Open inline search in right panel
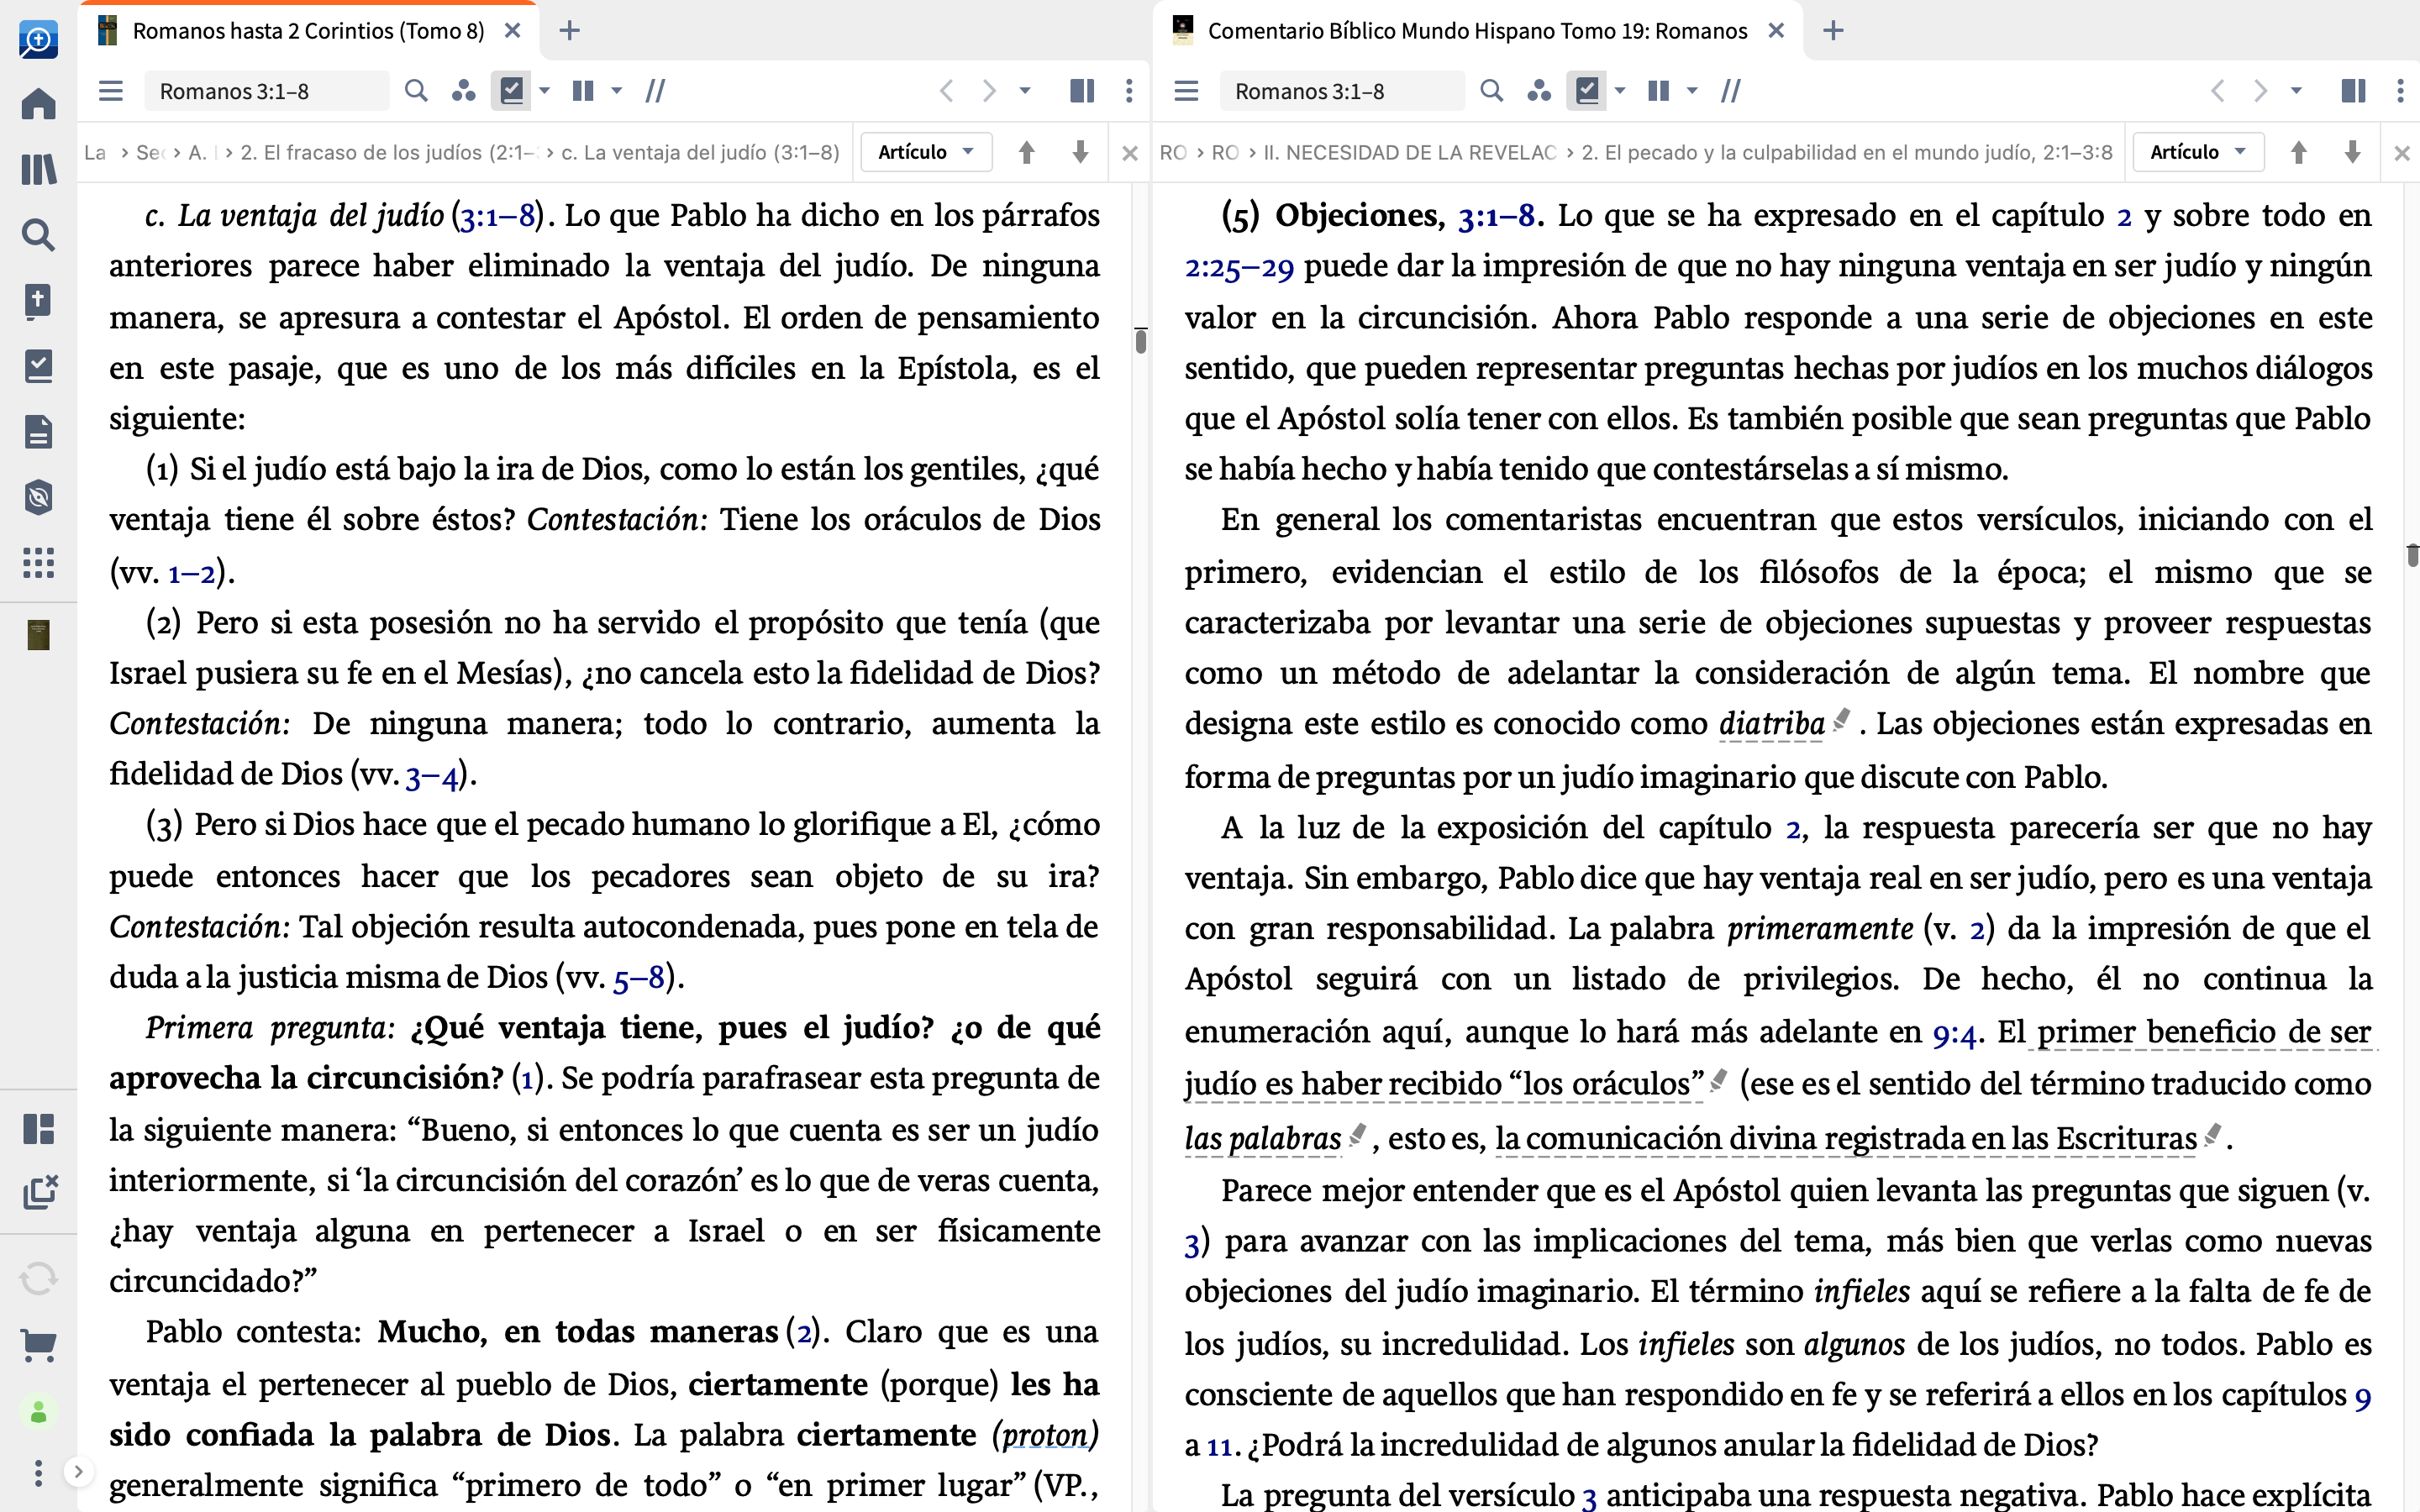2420x1512 pixels. (1491, 91)
